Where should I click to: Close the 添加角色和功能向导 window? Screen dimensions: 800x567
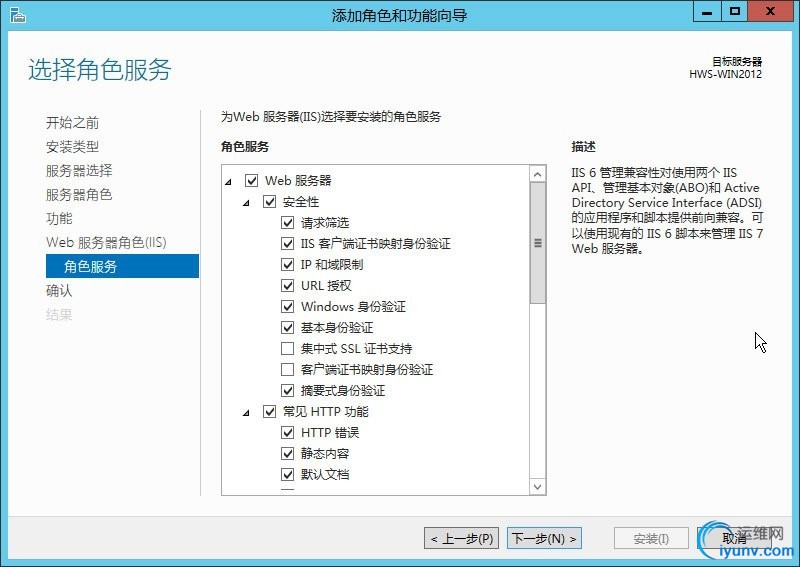(x=769, y=12)
